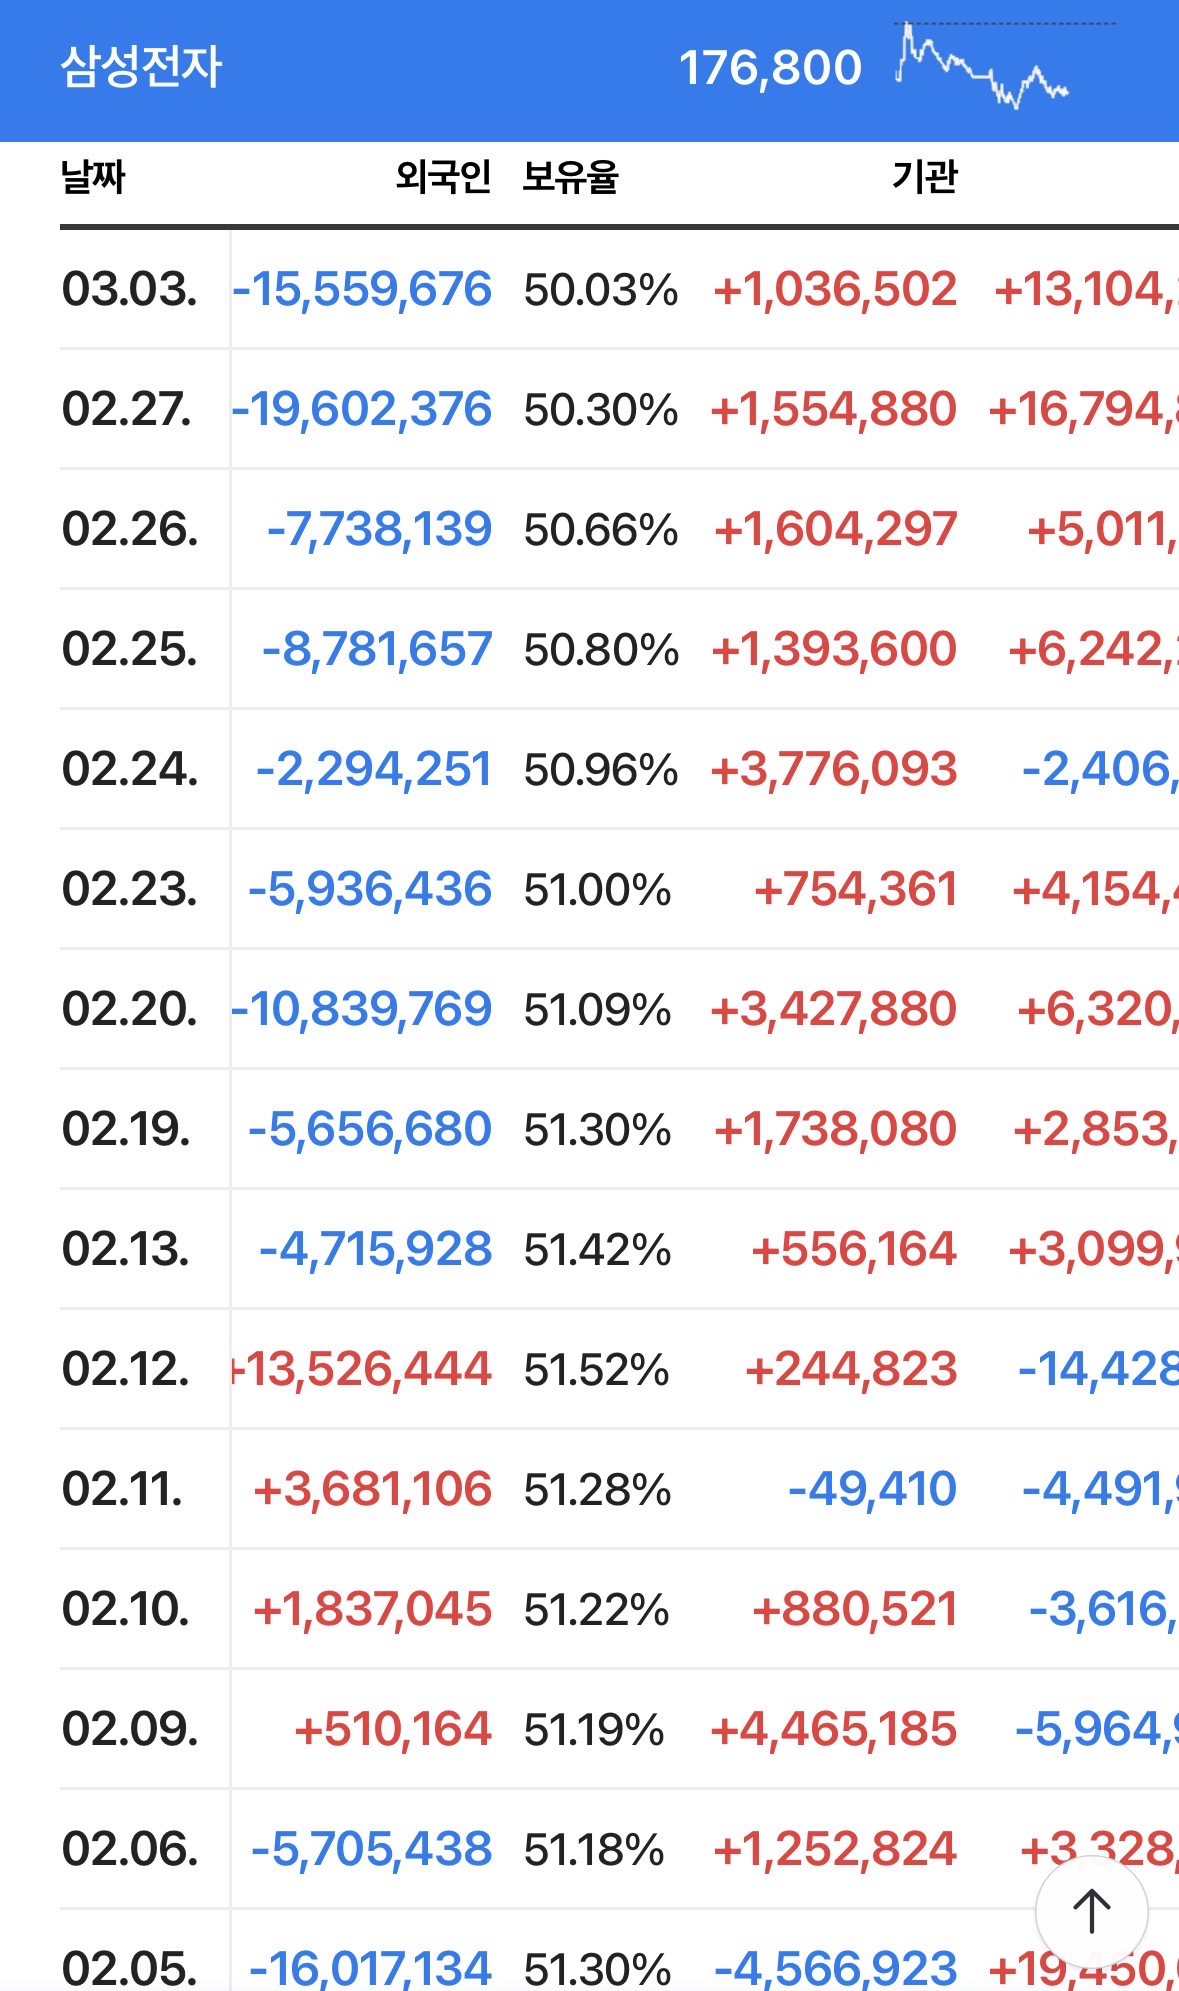Click foreign value -10,839,769
The width and height of the screenshot is (1179, 1991).
pyautogui.click(x=362, y=1009)
